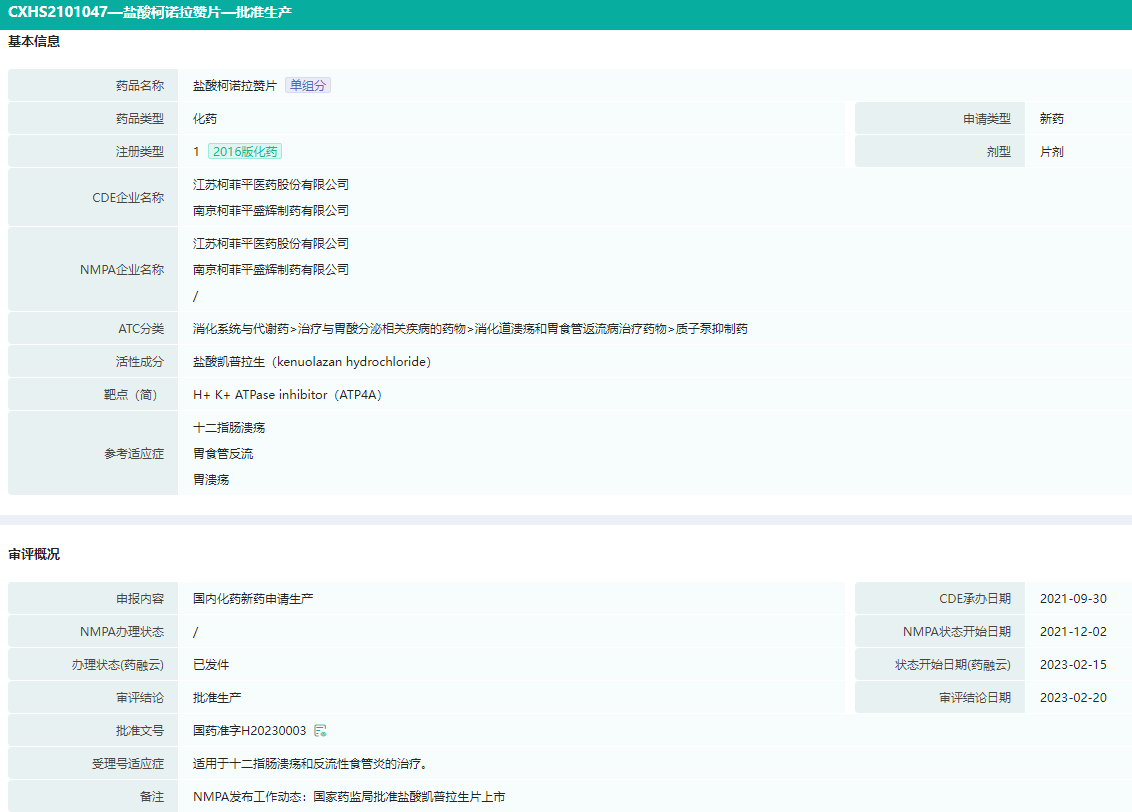Click the 单组分 tag

tap(307, 86)
